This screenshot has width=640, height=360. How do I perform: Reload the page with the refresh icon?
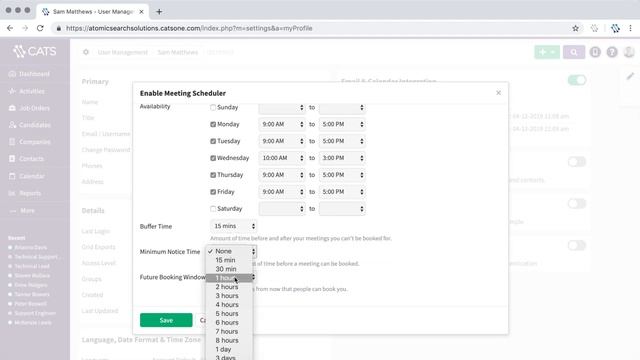40,28
